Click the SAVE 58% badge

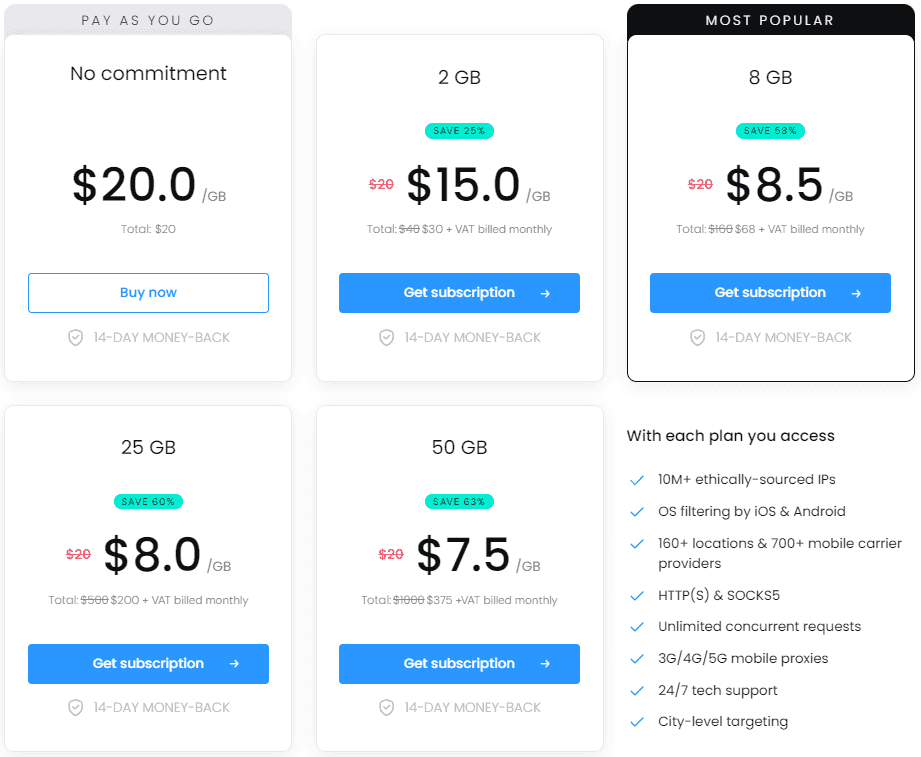[770, 131]
